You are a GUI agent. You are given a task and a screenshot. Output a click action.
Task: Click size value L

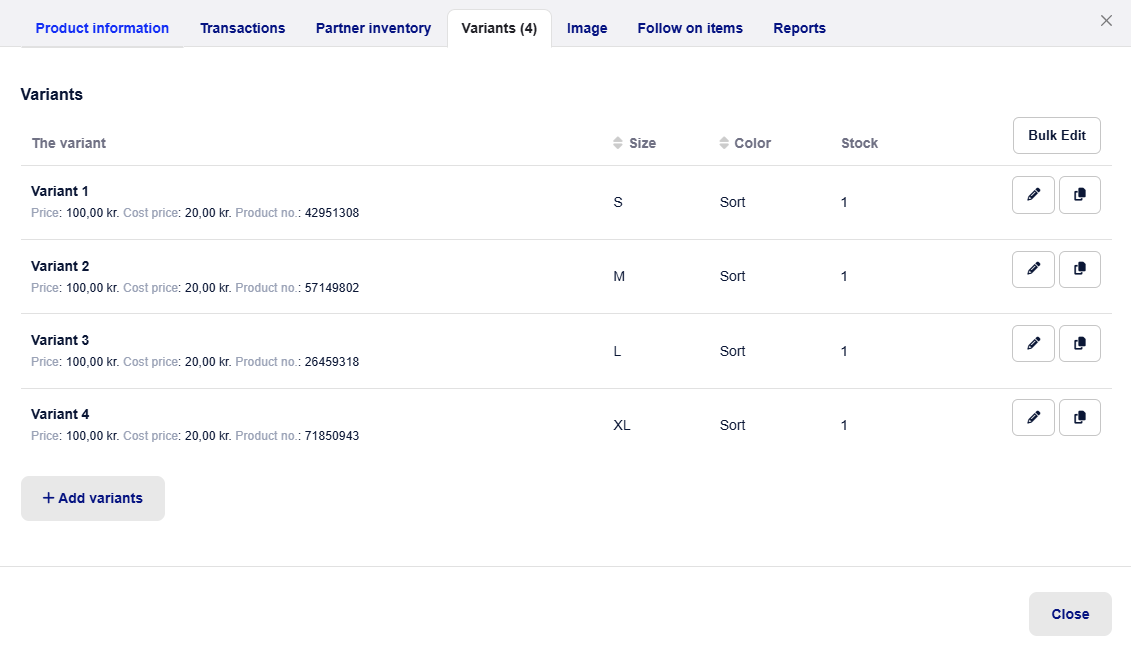(617, 351)
